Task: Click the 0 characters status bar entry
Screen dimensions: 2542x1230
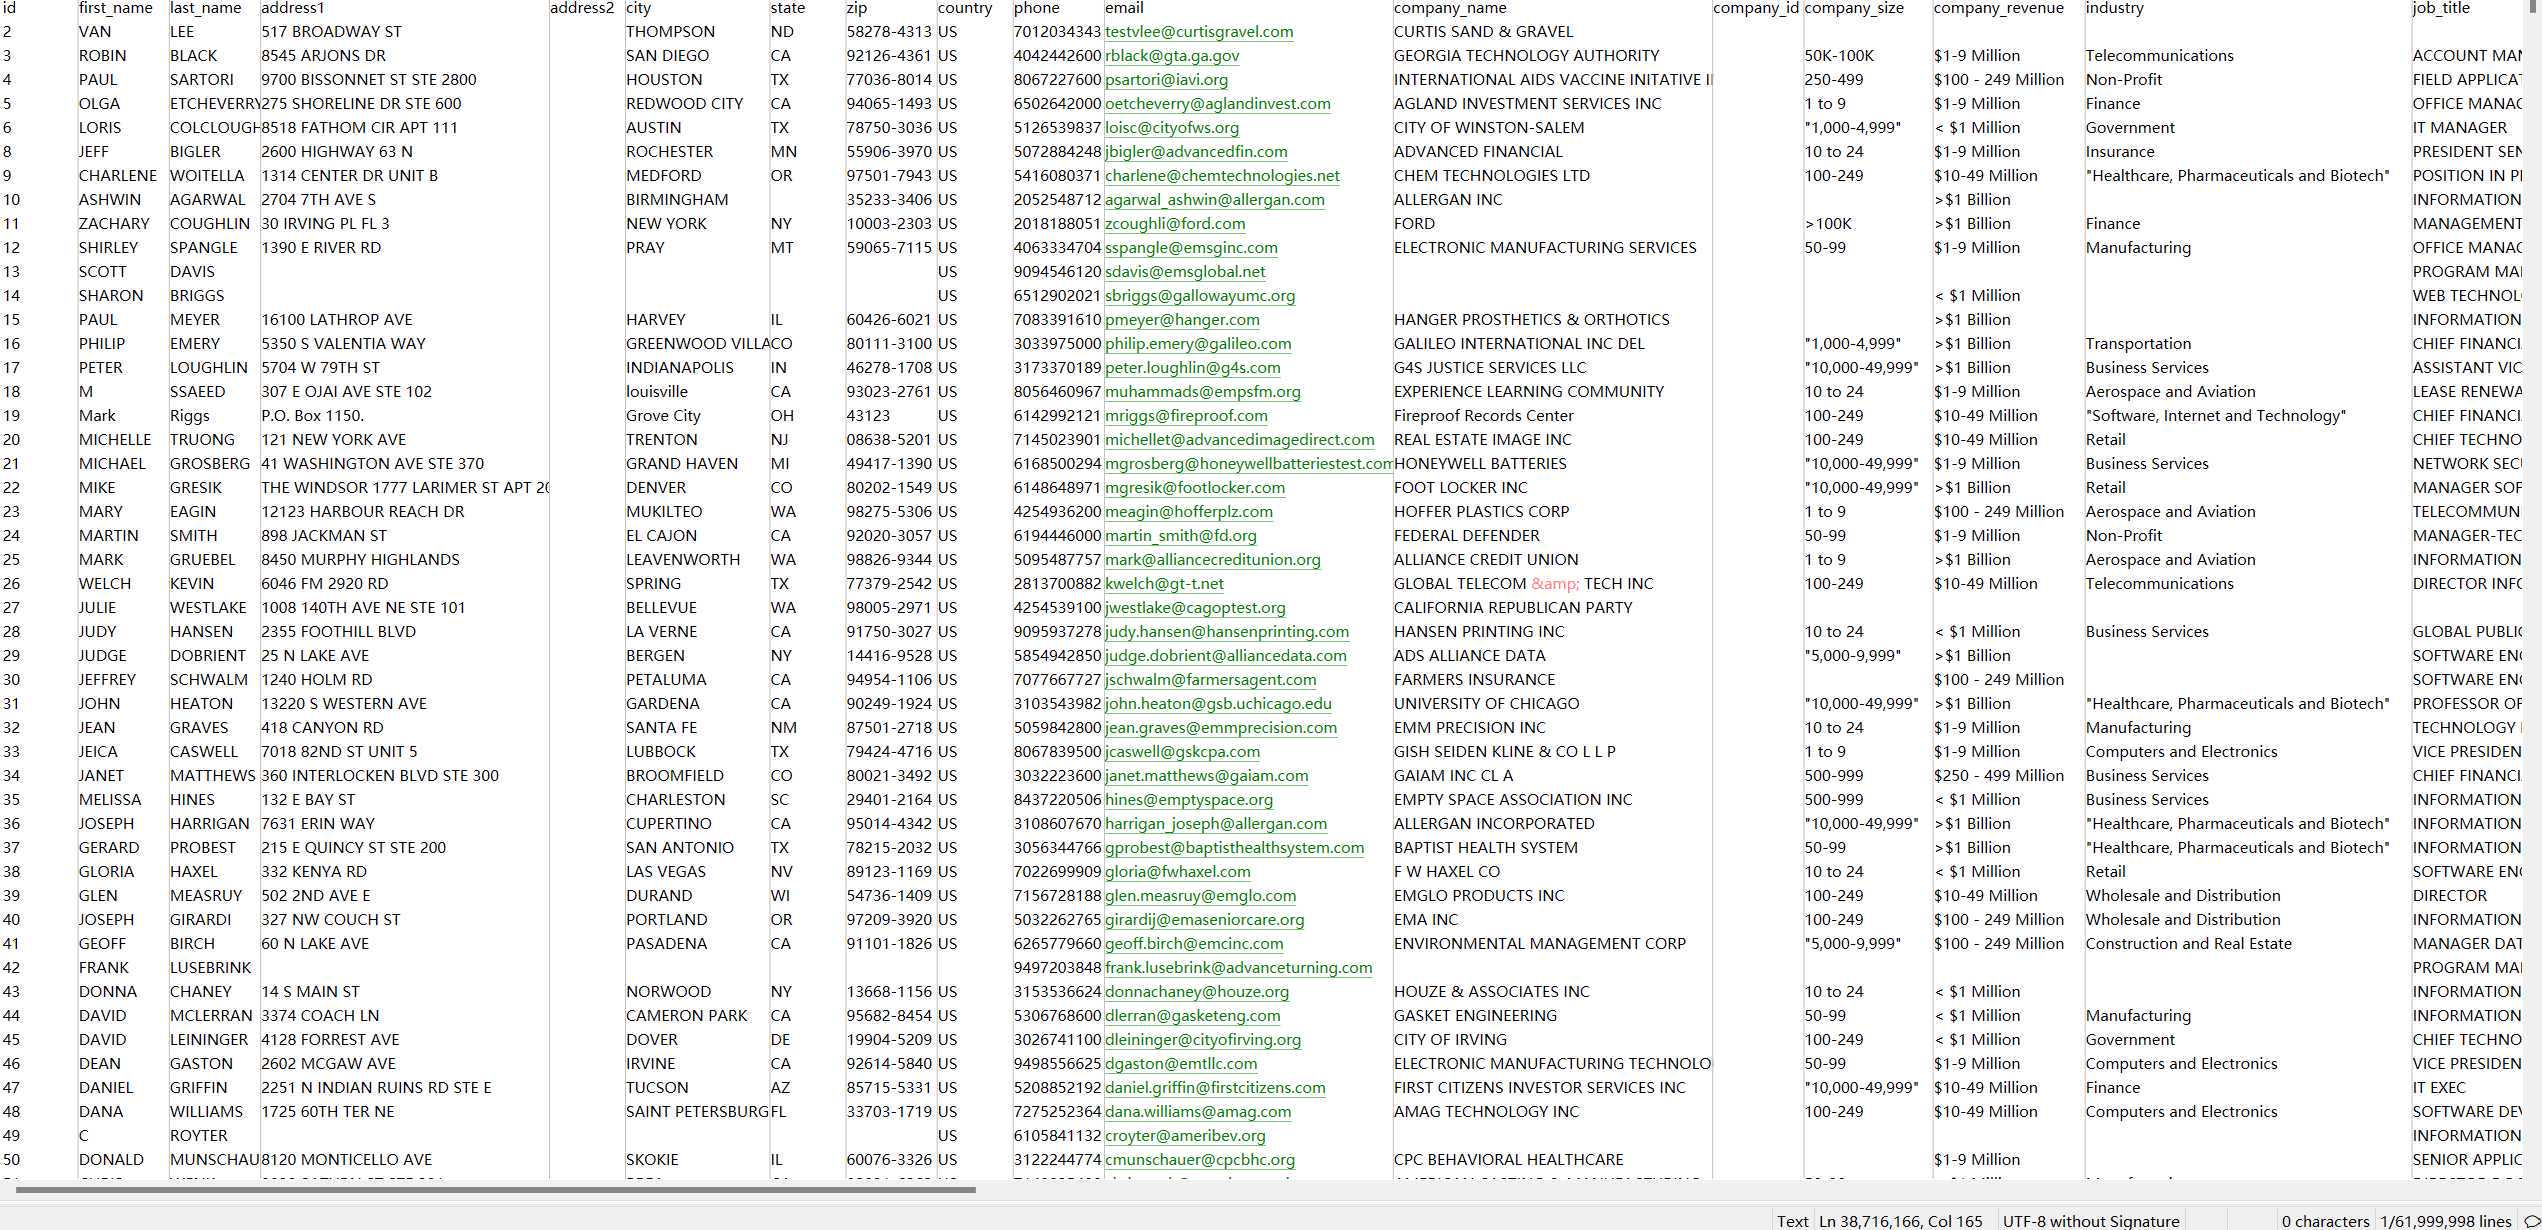Action: (2325, 1221)
